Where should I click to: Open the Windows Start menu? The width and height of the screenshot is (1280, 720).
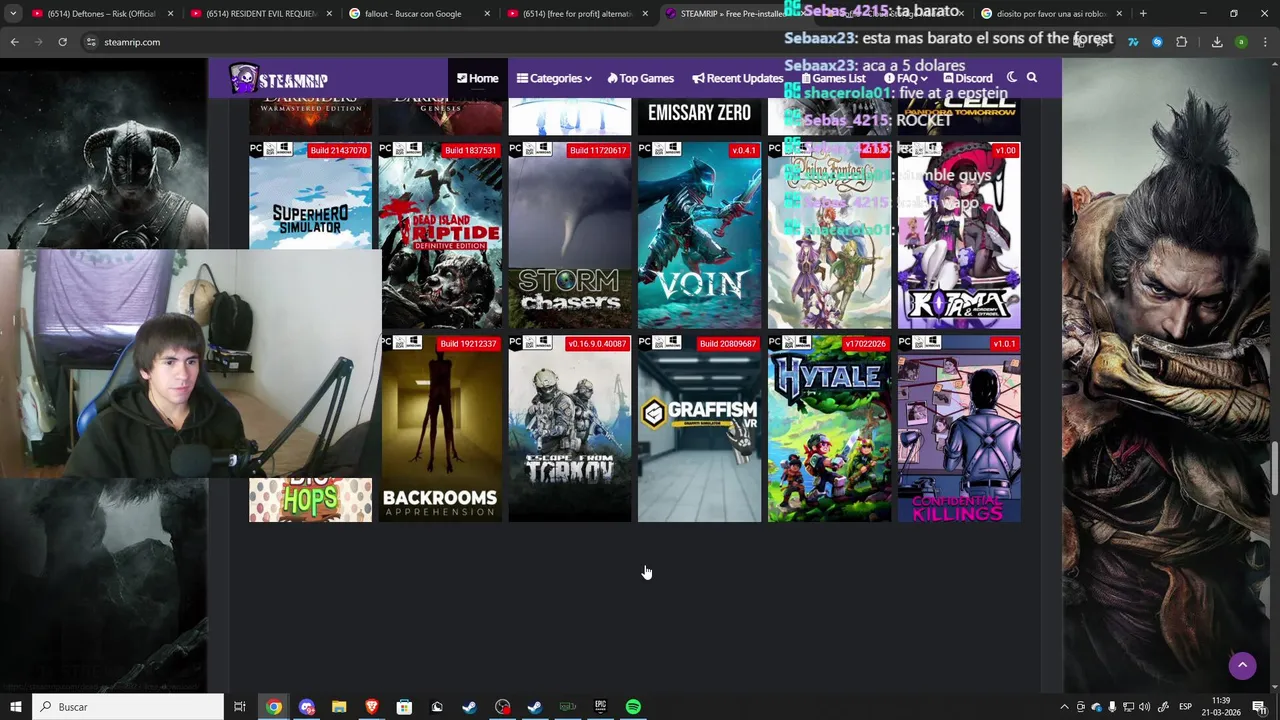point(16,707)
